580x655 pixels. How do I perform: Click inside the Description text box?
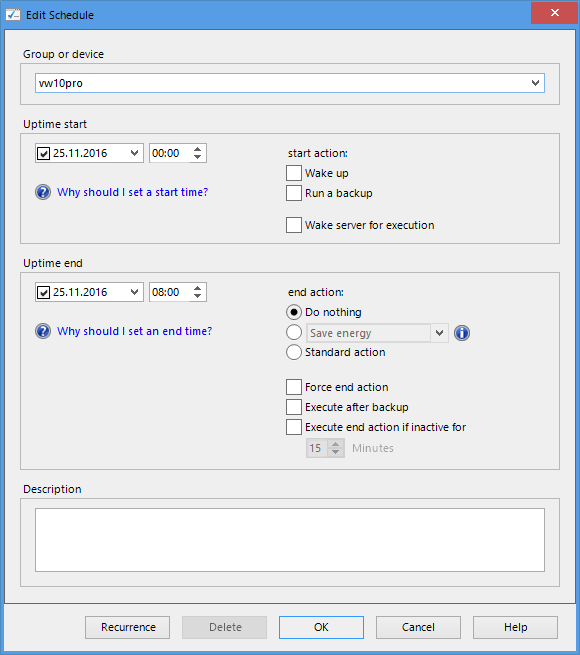point(290,540)
